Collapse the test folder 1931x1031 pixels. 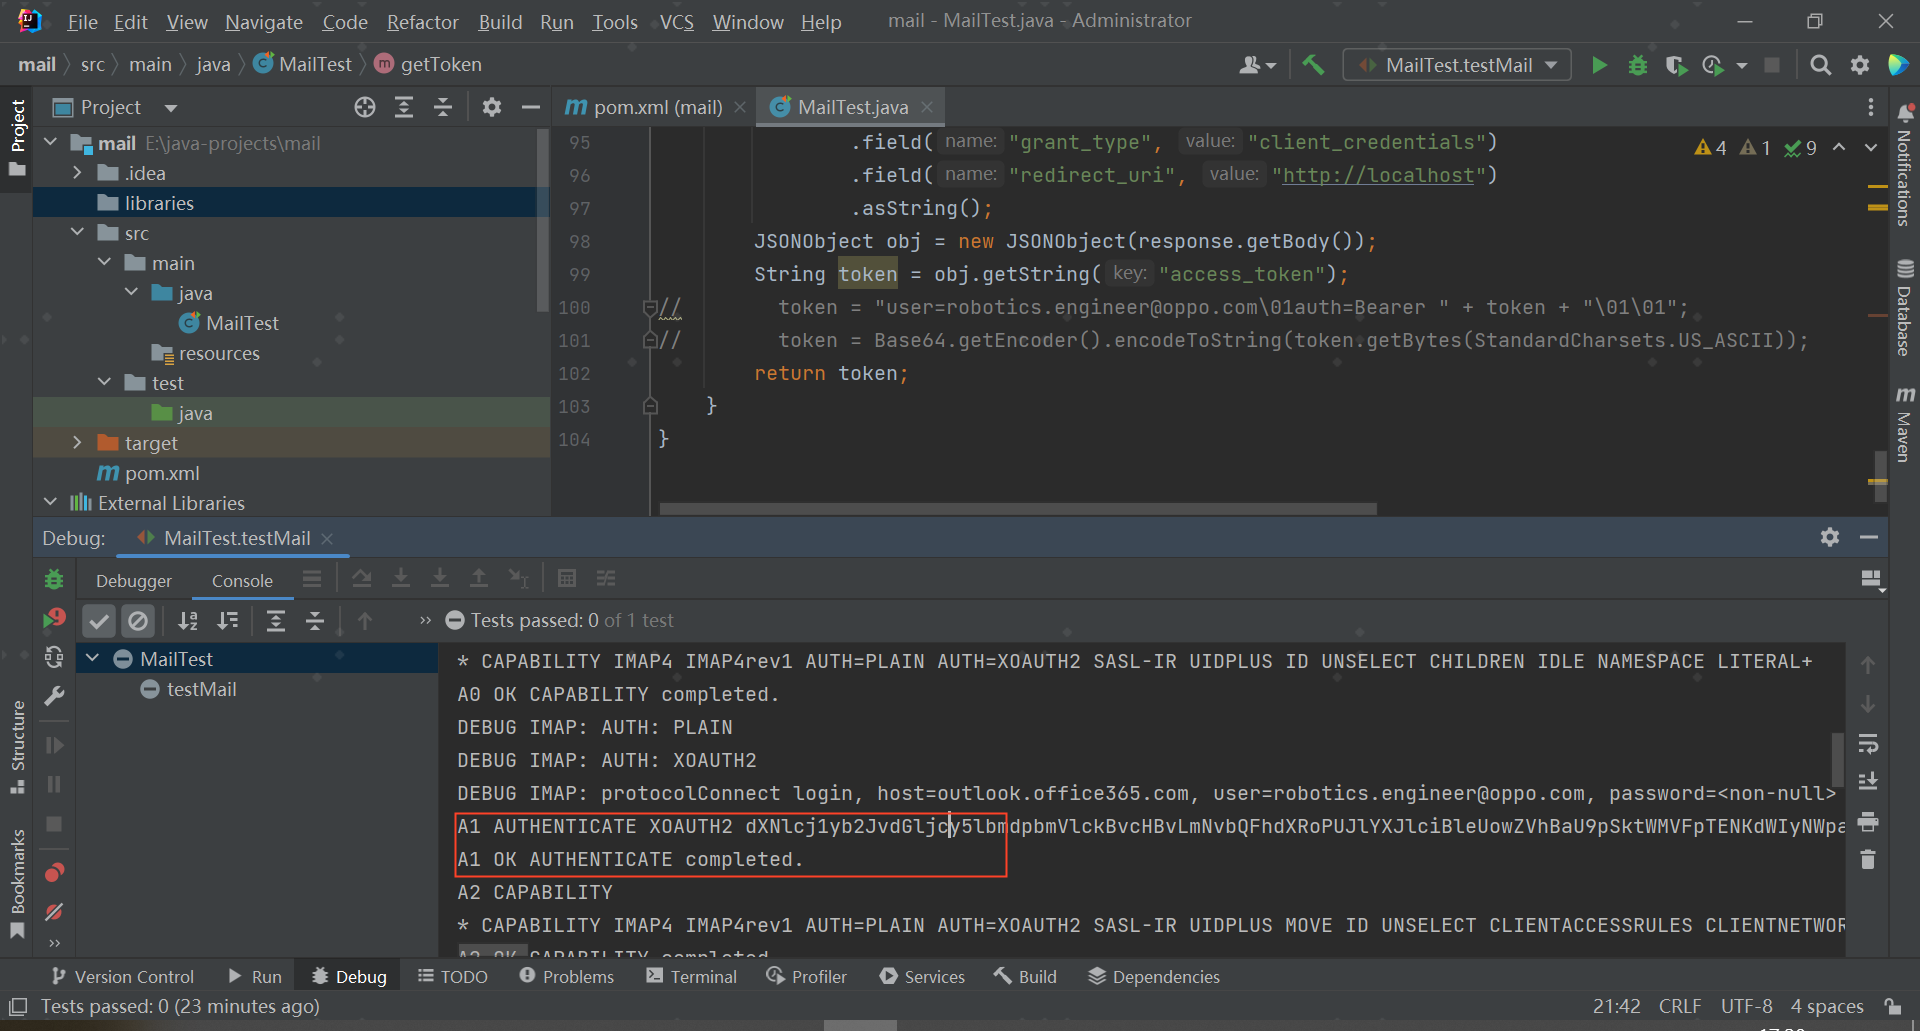104,383
